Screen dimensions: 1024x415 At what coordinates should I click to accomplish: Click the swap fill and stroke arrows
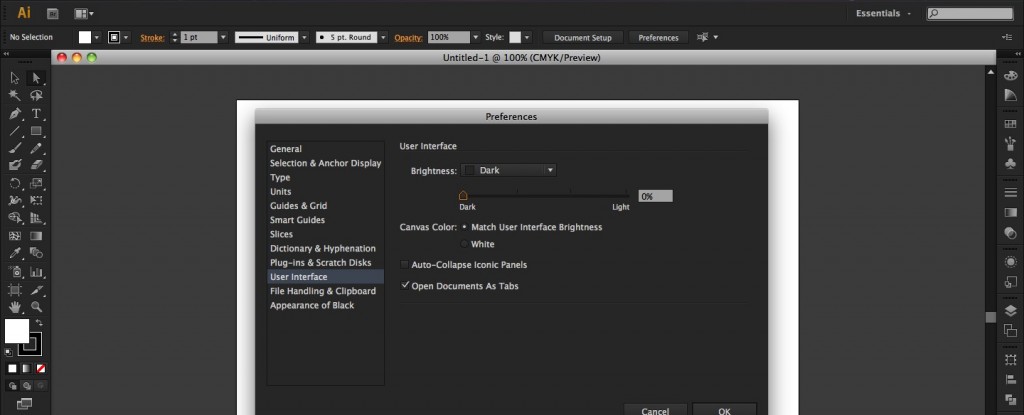click(40, 323)
